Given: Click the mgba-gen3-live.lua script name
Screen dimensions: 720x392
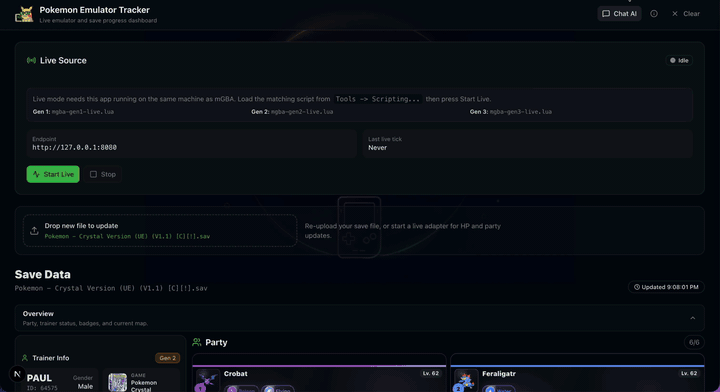Looking at the screenshot, I should coord(521,112).
